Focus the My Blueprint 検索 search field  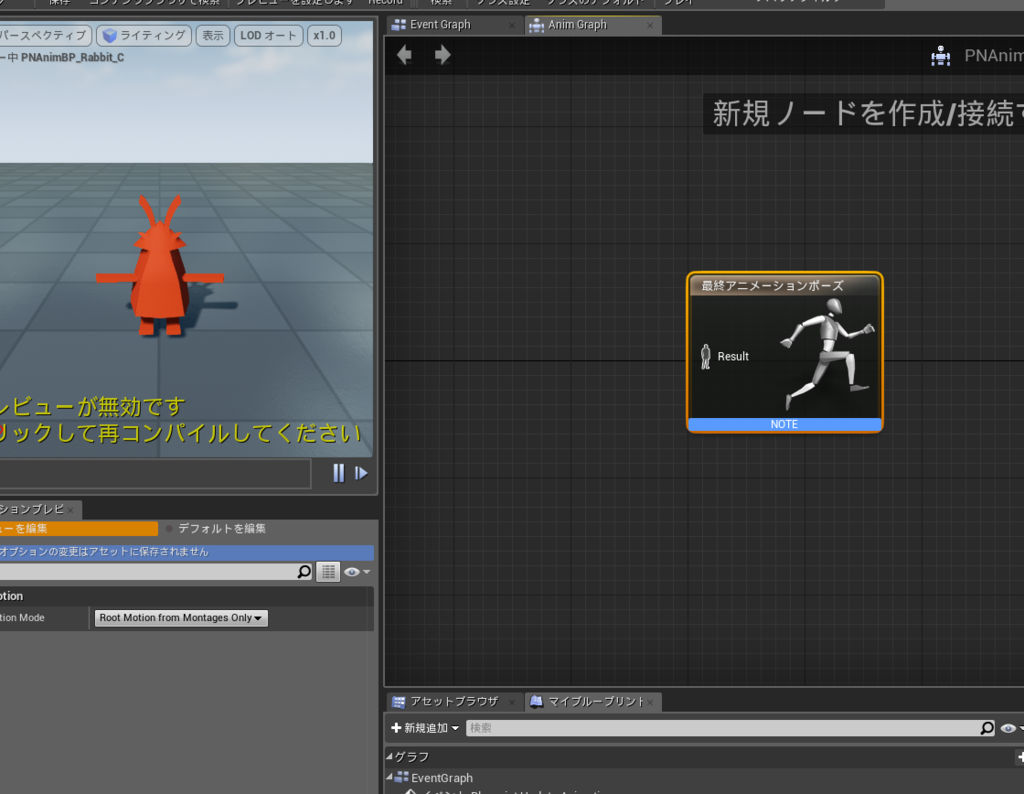click(722, 728)
